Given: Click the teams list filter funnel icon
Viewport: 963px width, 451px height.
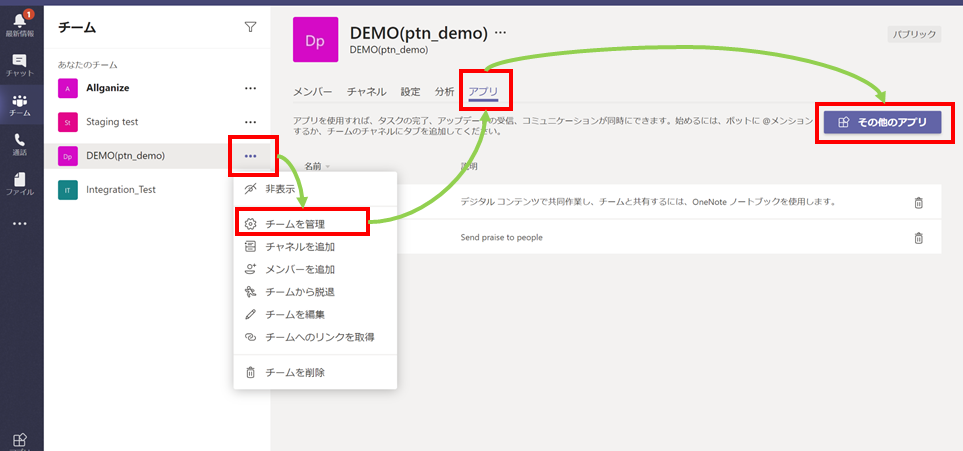Looking at the screenshot, I should click(x=250, y=26).
